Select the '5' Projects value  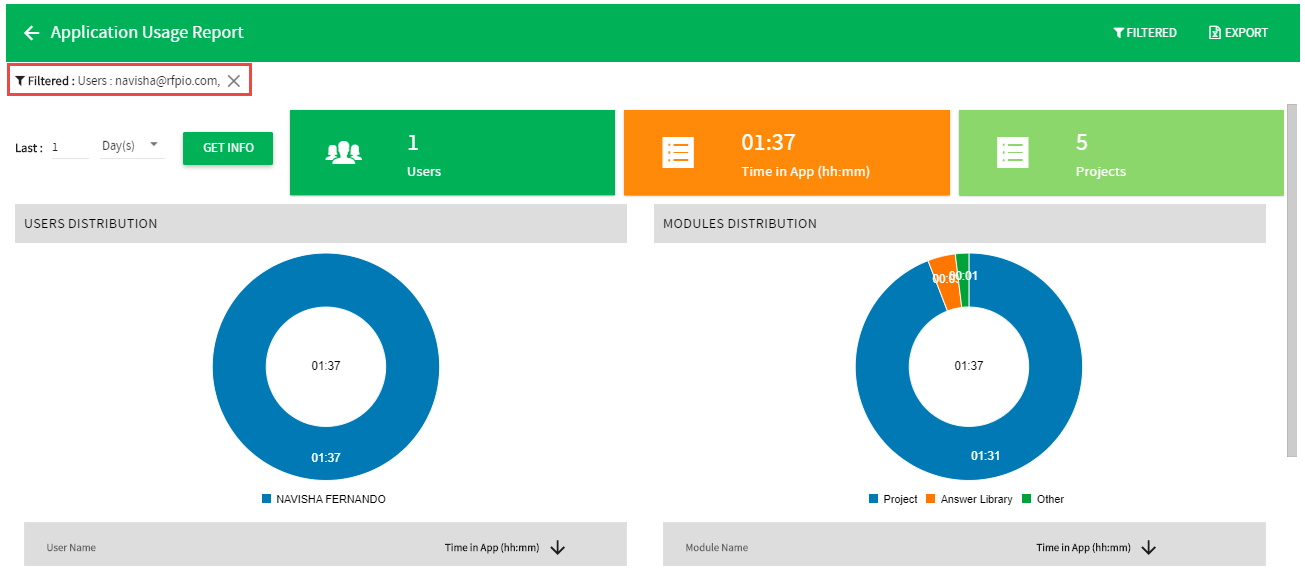tap(1081, 143)
